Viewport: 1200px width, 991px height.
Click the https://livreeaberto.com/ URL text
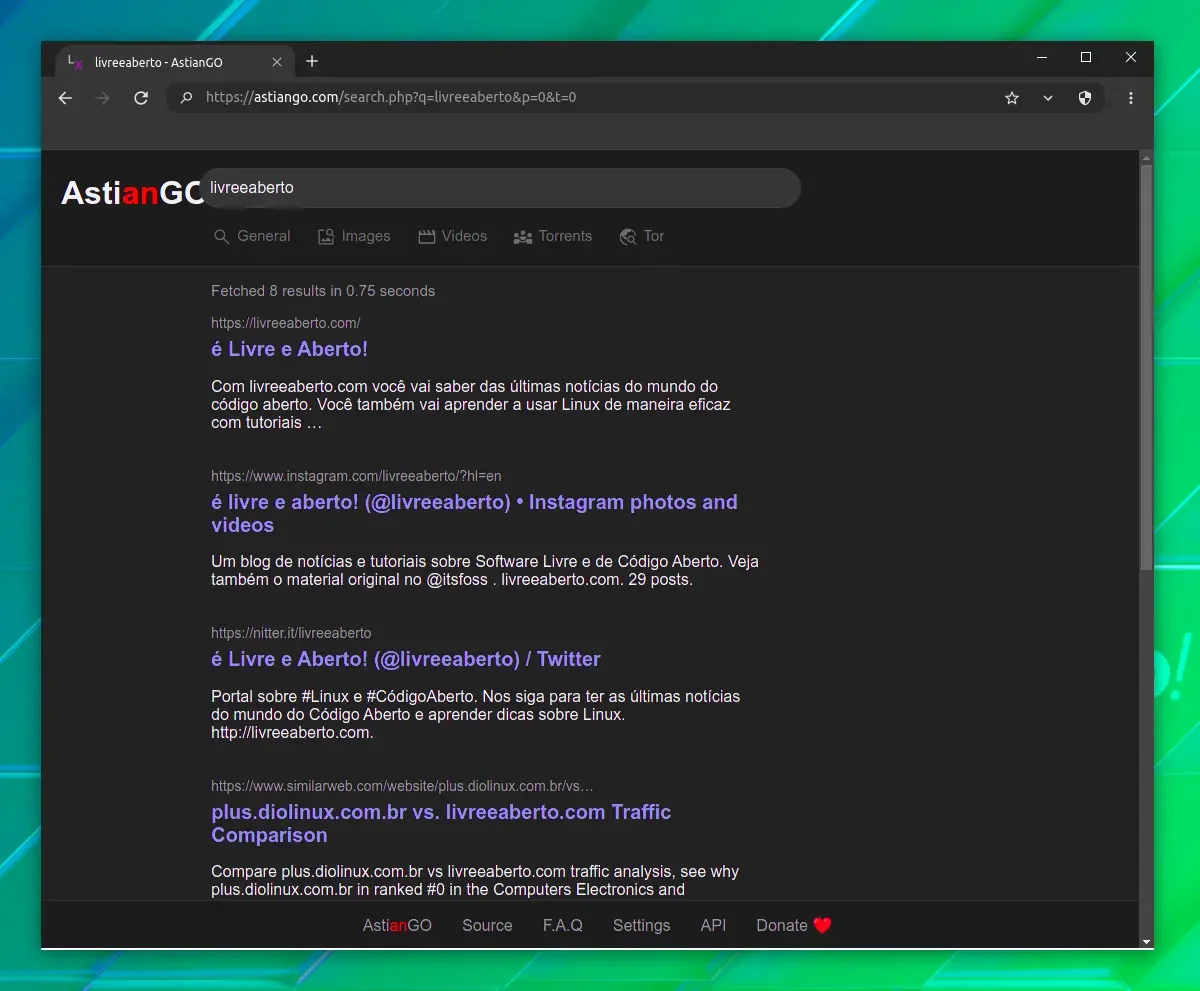click(x=286, y=323)
